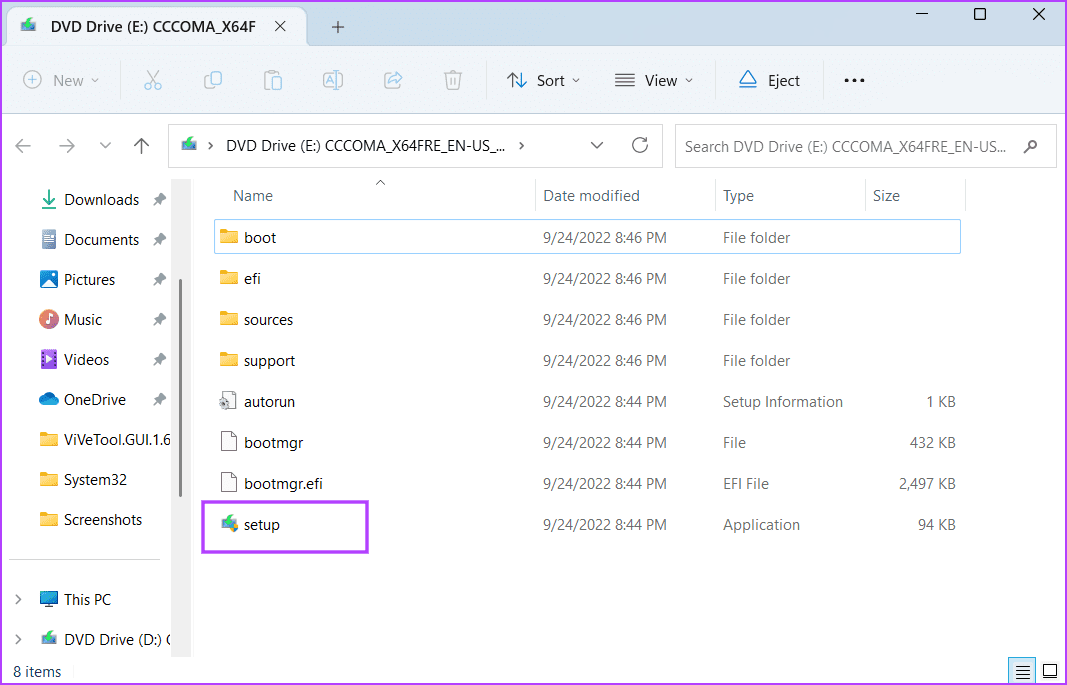Switch to Details view in status bar

(1022, 671)
